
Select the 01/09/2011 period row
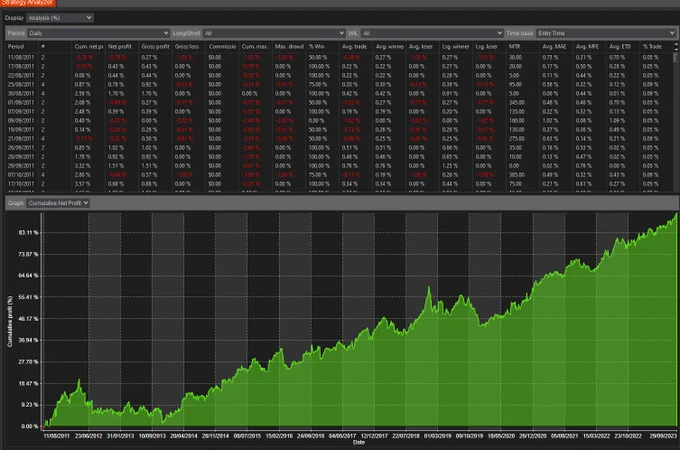(x=339, y=102)
